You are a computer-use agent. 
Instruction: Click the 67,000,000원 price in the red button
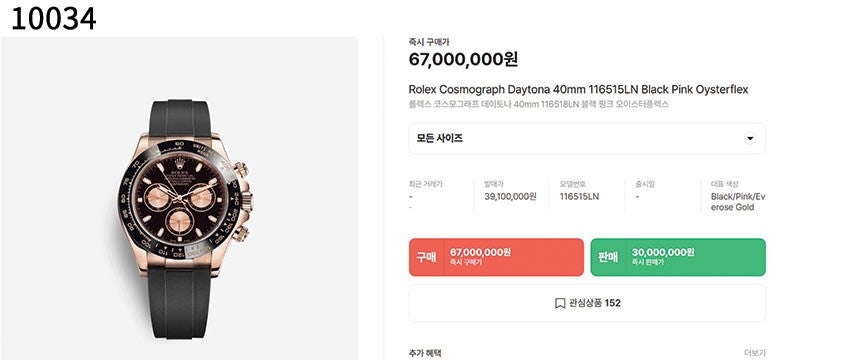coord(480,252)
